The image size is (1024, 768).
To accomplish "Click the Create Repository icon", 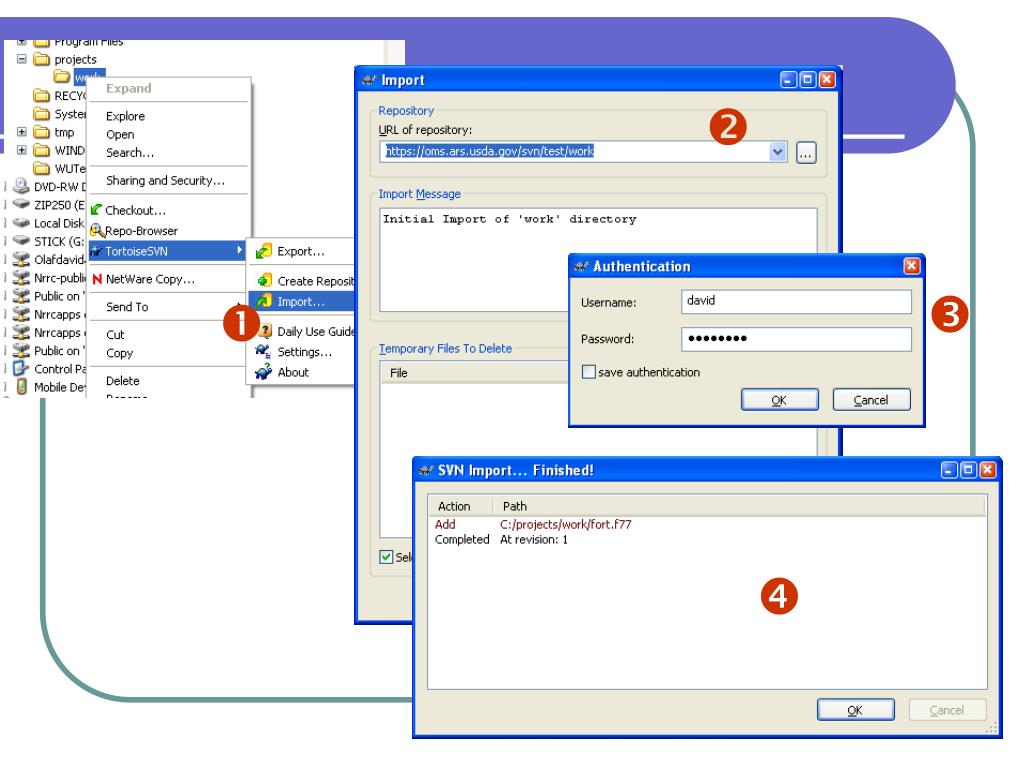I will click(264, 280).
